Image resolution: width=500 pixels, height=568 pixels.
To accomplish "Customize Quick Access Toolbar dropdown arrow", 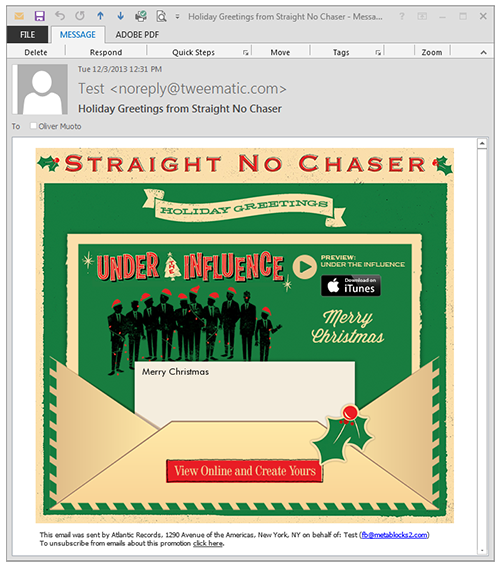I will point(177,16).
